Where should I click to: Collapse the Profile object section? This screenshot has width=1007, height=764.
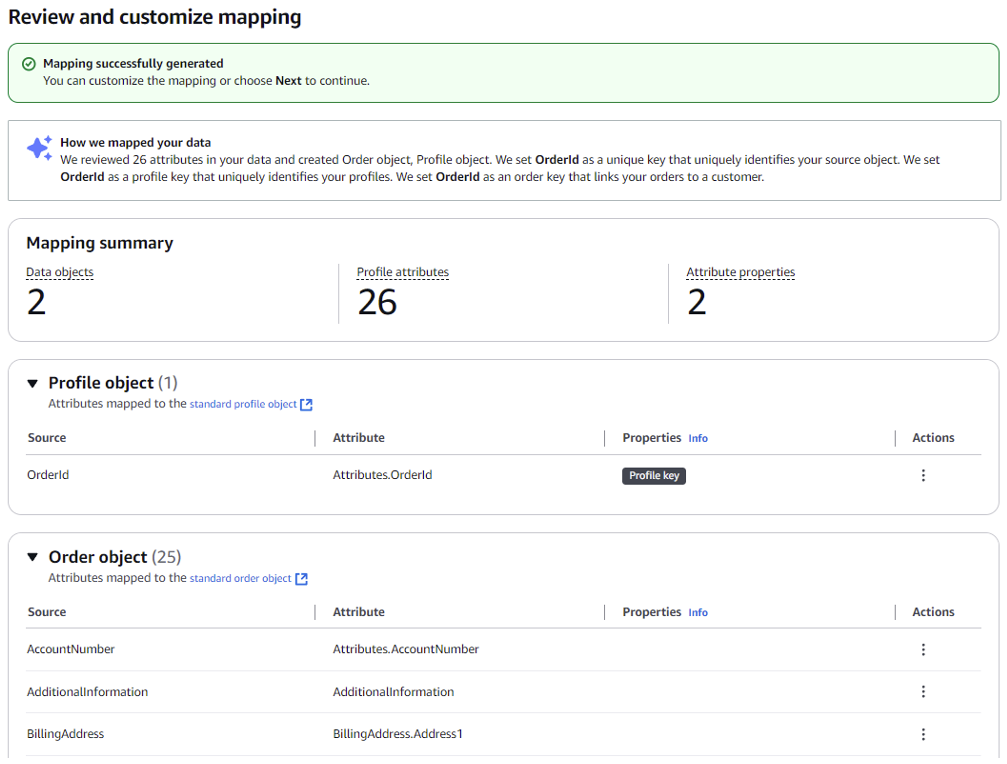click(32, 382)
